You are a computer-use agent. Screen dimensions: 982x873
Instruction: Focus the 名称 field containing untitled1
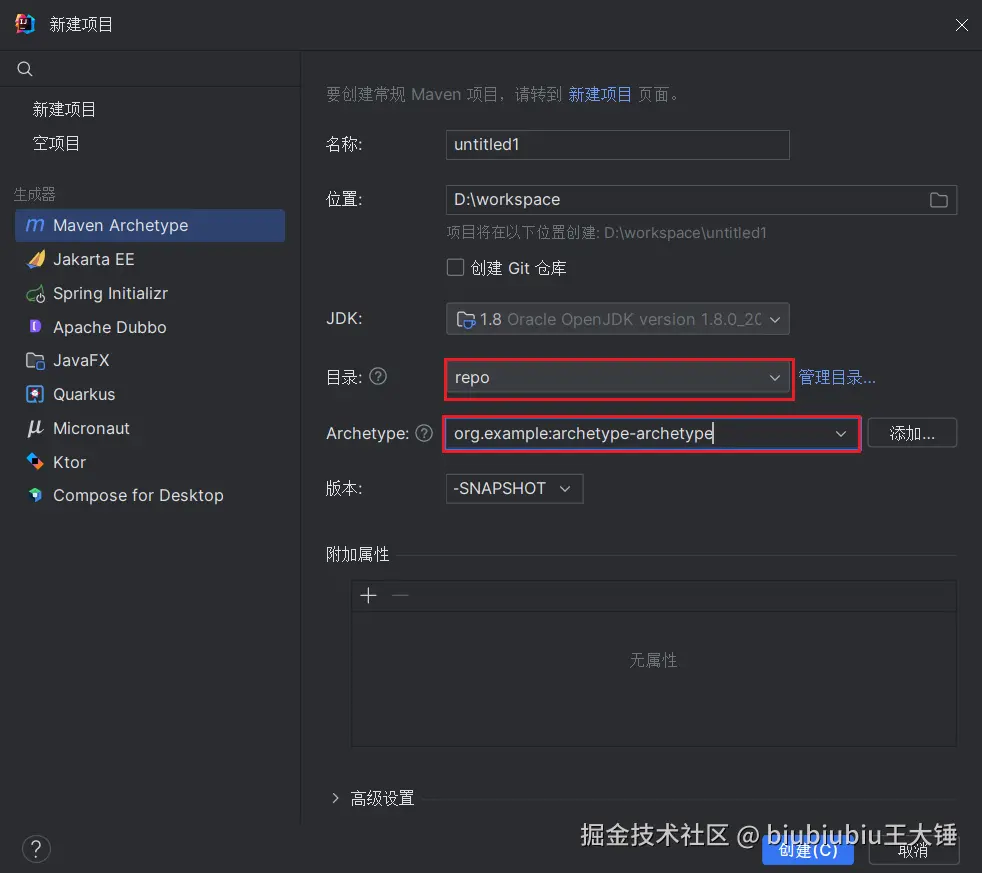[618, 145]
